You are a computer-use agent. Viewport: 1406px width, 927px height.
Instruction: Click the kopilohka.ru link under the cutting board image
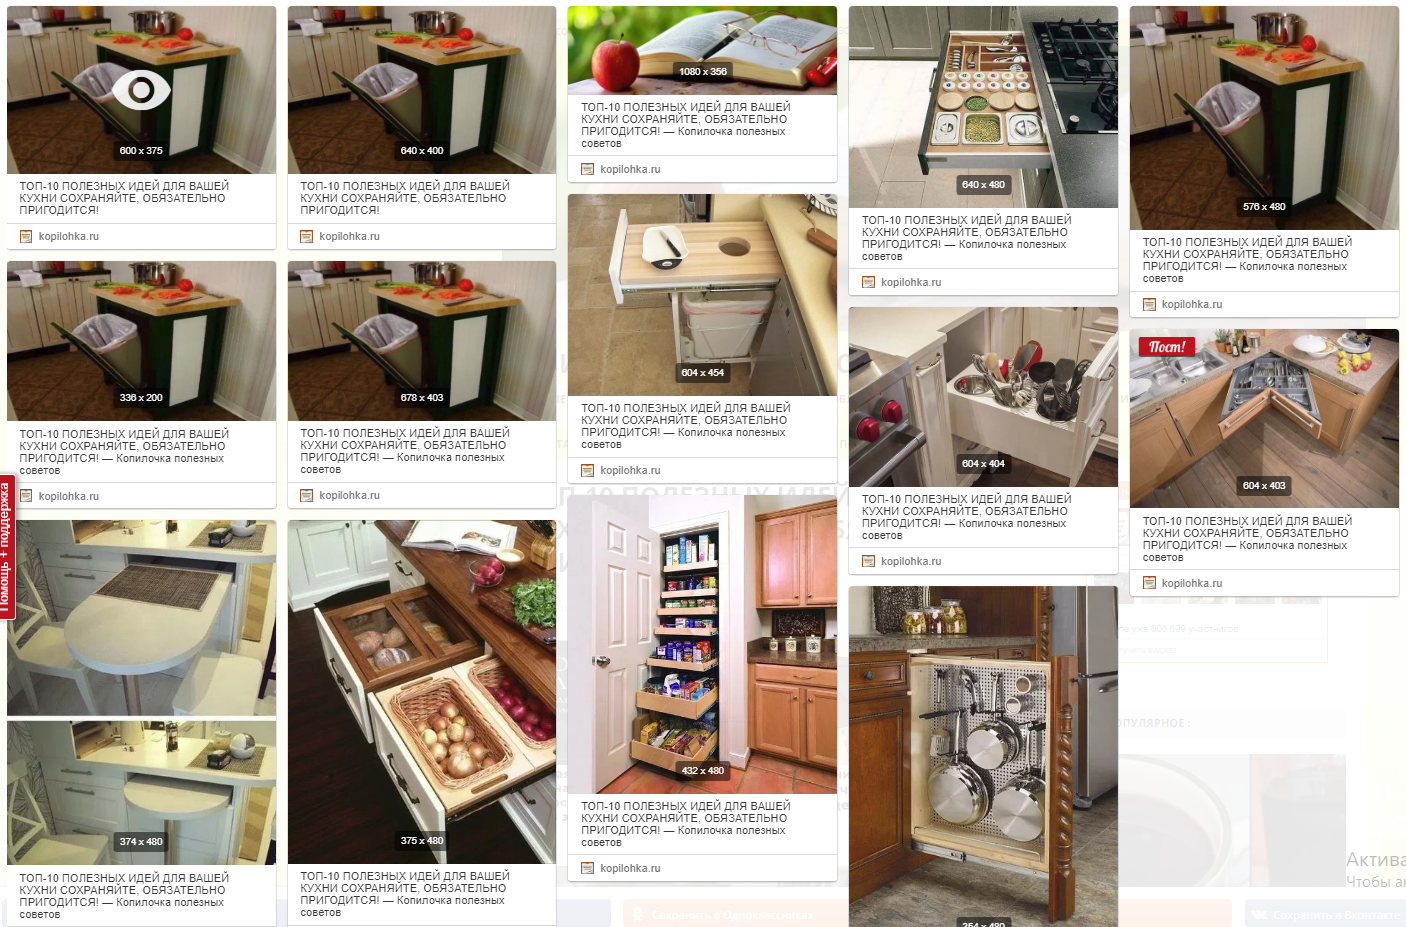(x=630, y=471)
